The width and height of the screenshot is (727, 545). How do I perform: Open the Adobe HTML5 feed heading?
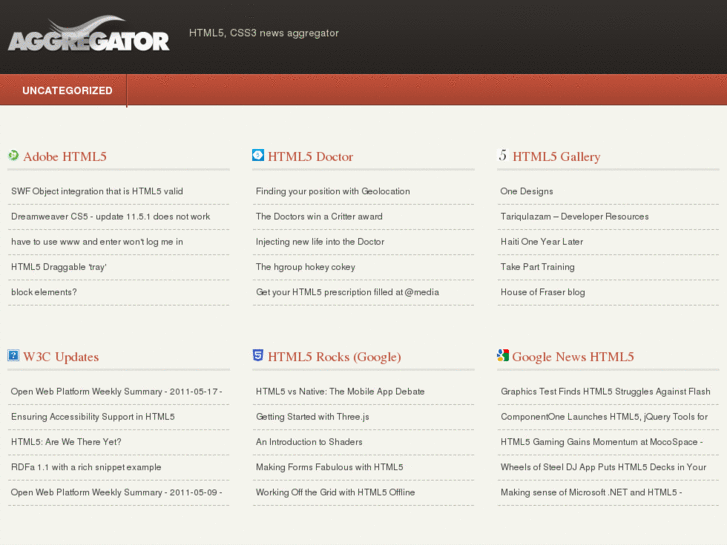(65, 157)
